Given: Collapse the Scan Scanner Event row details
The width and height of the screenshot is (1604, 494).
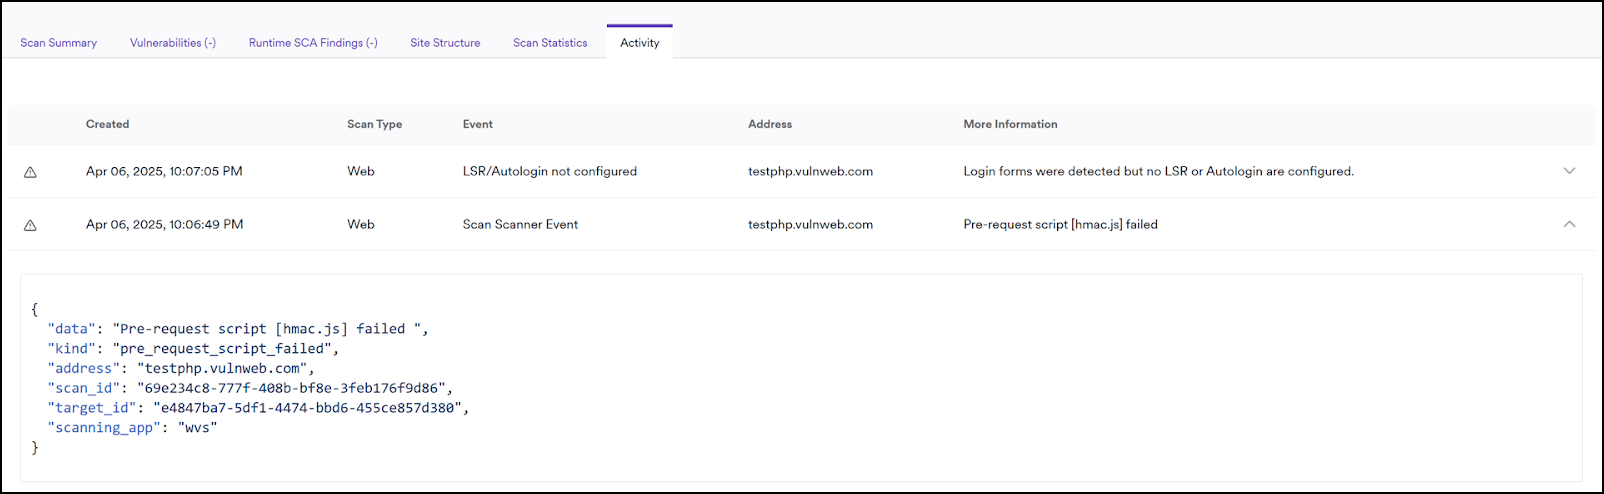Looking at the screenshot, I should pos(1569,224).
